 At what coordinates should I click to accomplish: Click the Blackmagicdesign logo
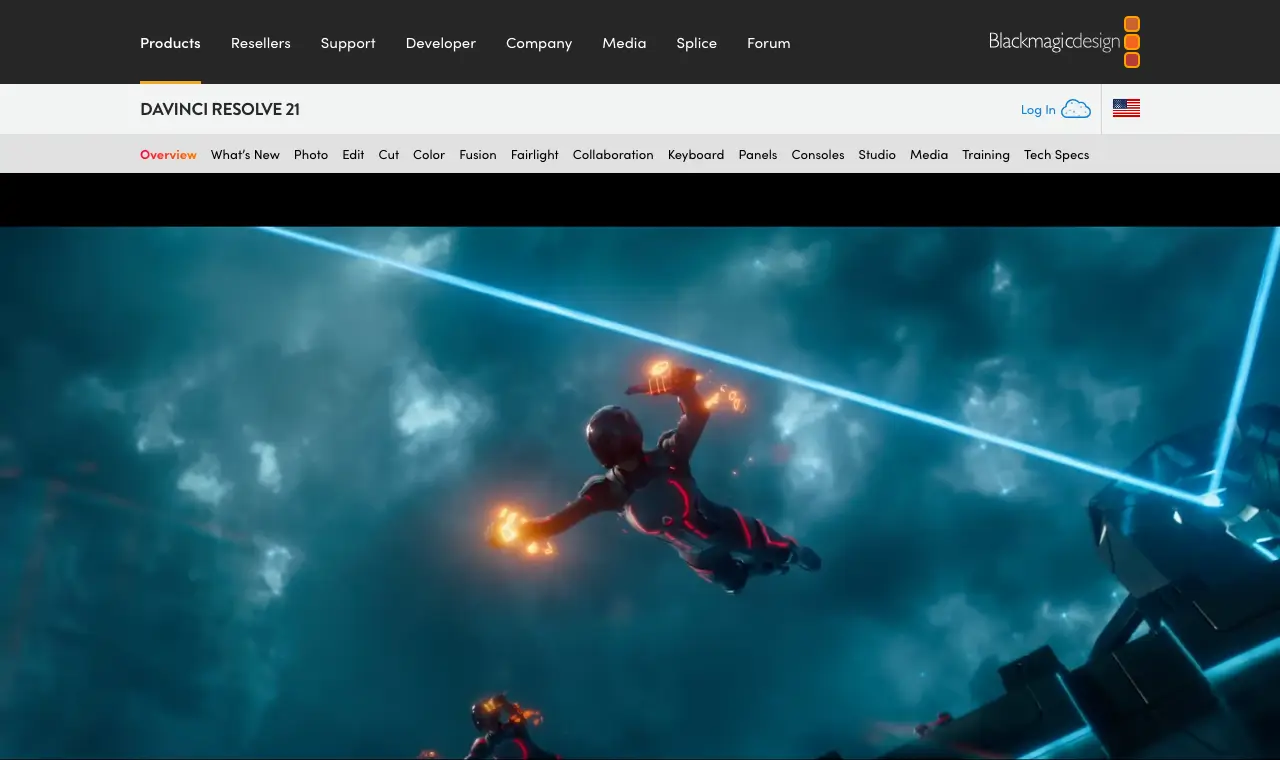pos(1064,42)
